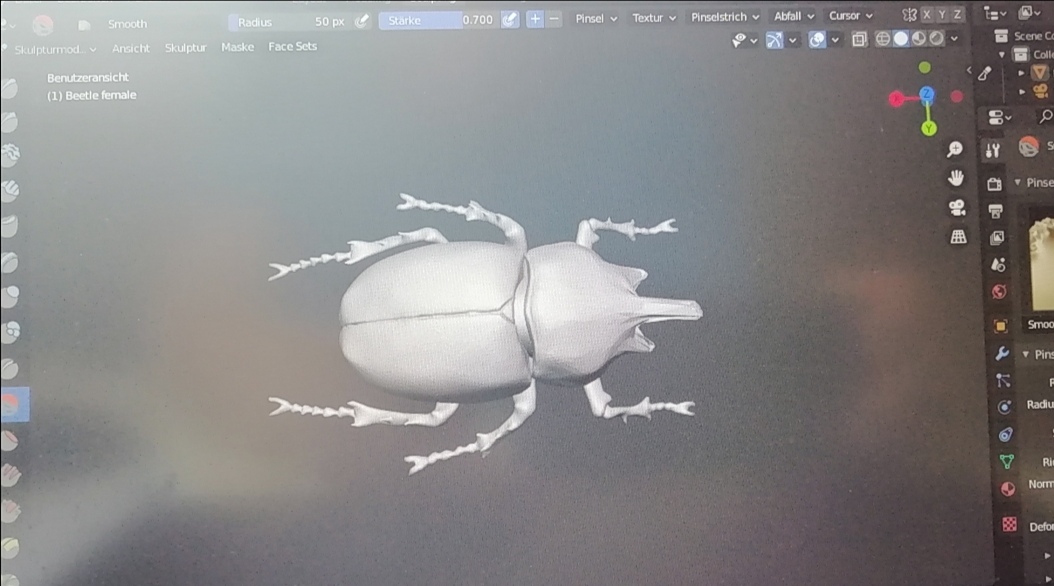Click the subtract (−) brush direction button
This screenshot has width=1054, height=586.
[x=554, y=19]
